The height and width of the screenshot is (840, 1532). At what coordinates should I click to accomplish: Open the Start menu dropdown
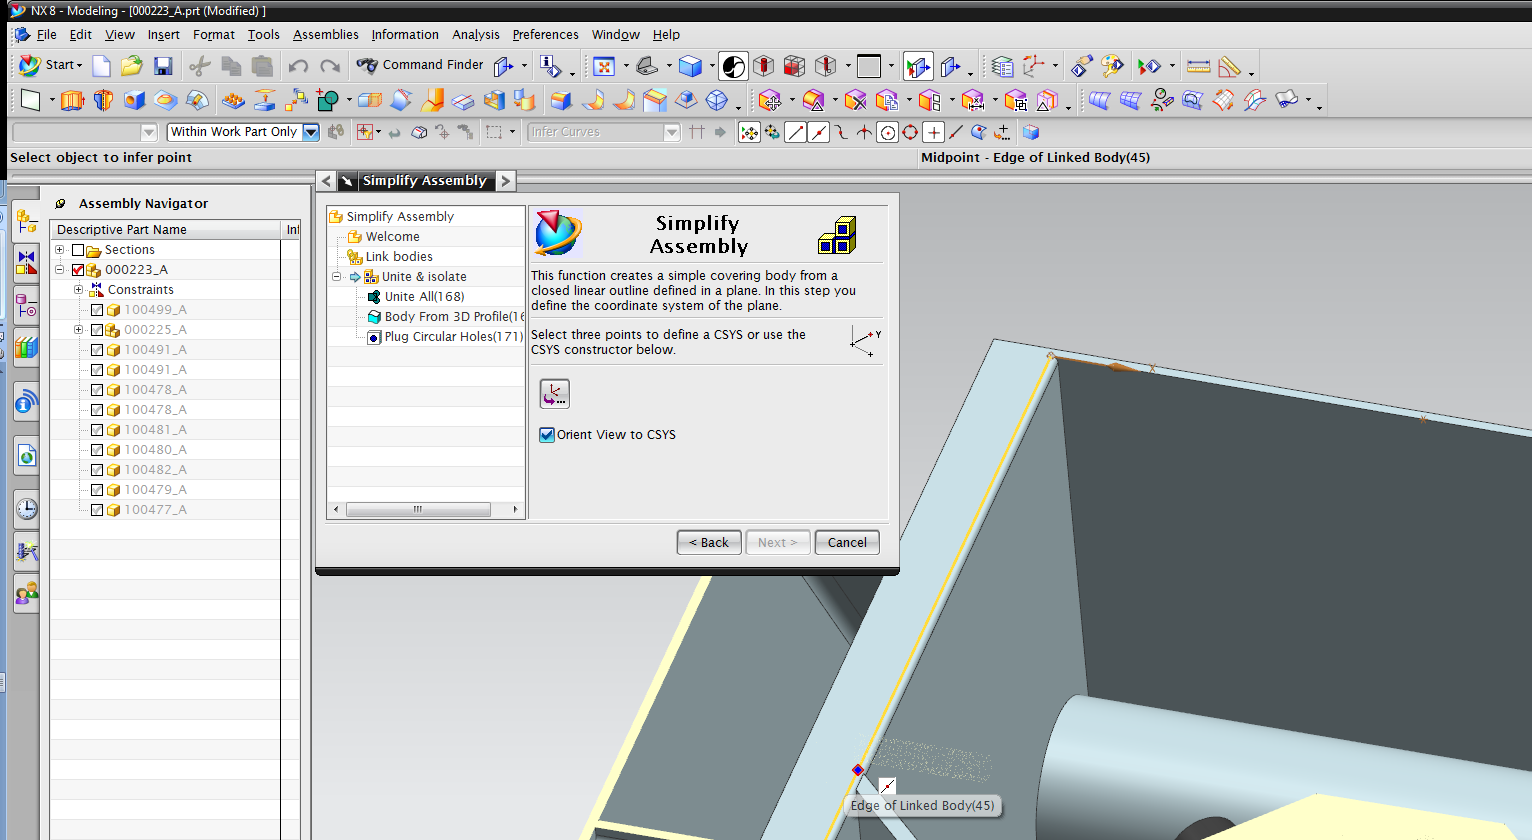(50, 66)
